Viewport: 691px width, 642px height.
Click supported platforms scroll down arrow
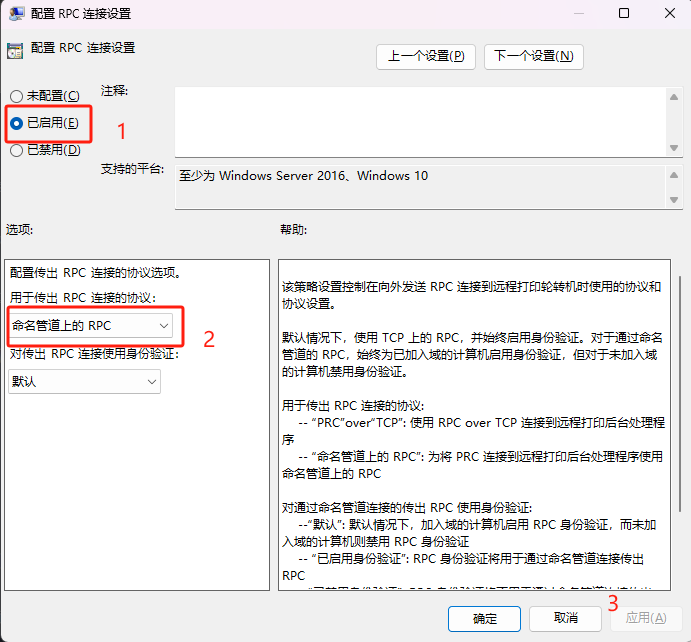(x=674, y=200)
